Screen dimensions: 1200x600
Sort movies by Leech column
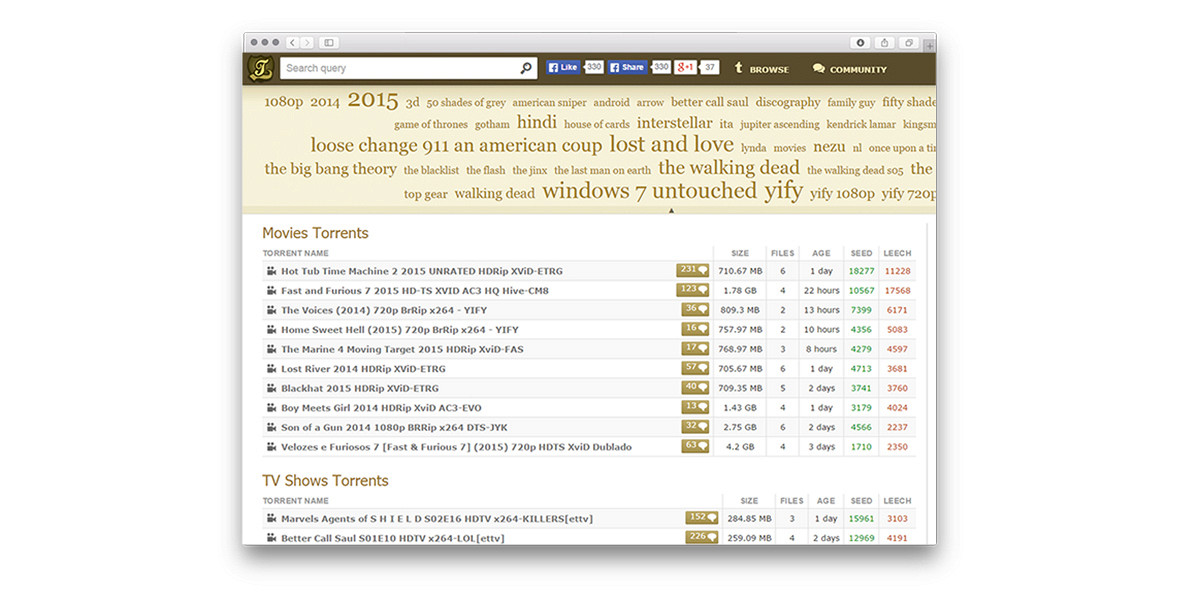coord(897,253)
